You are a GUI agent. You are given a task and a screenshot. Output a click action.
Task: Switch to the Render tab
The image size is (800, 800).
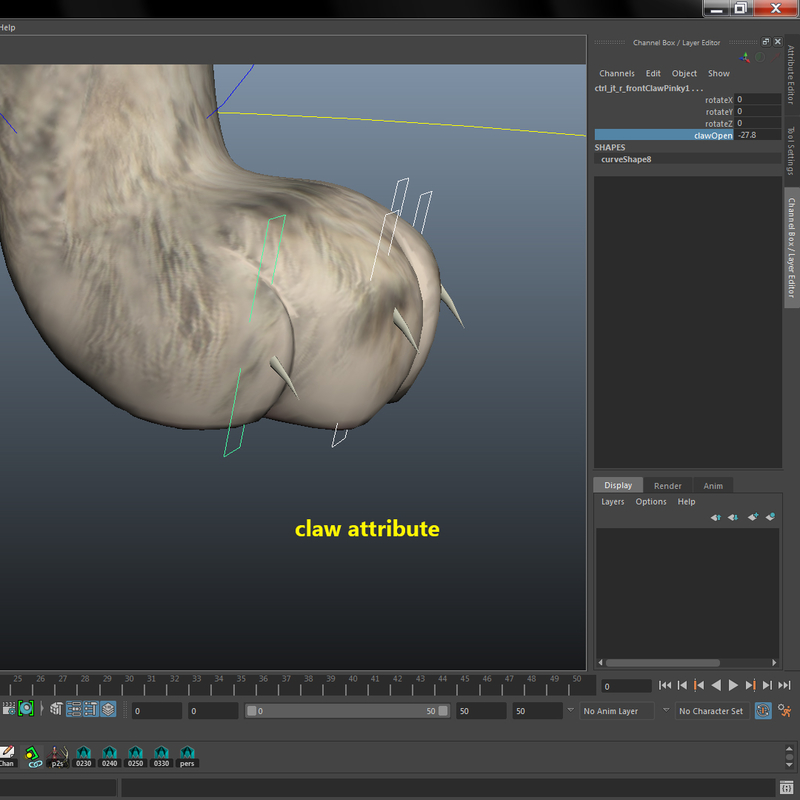click(x=667, y=485)
